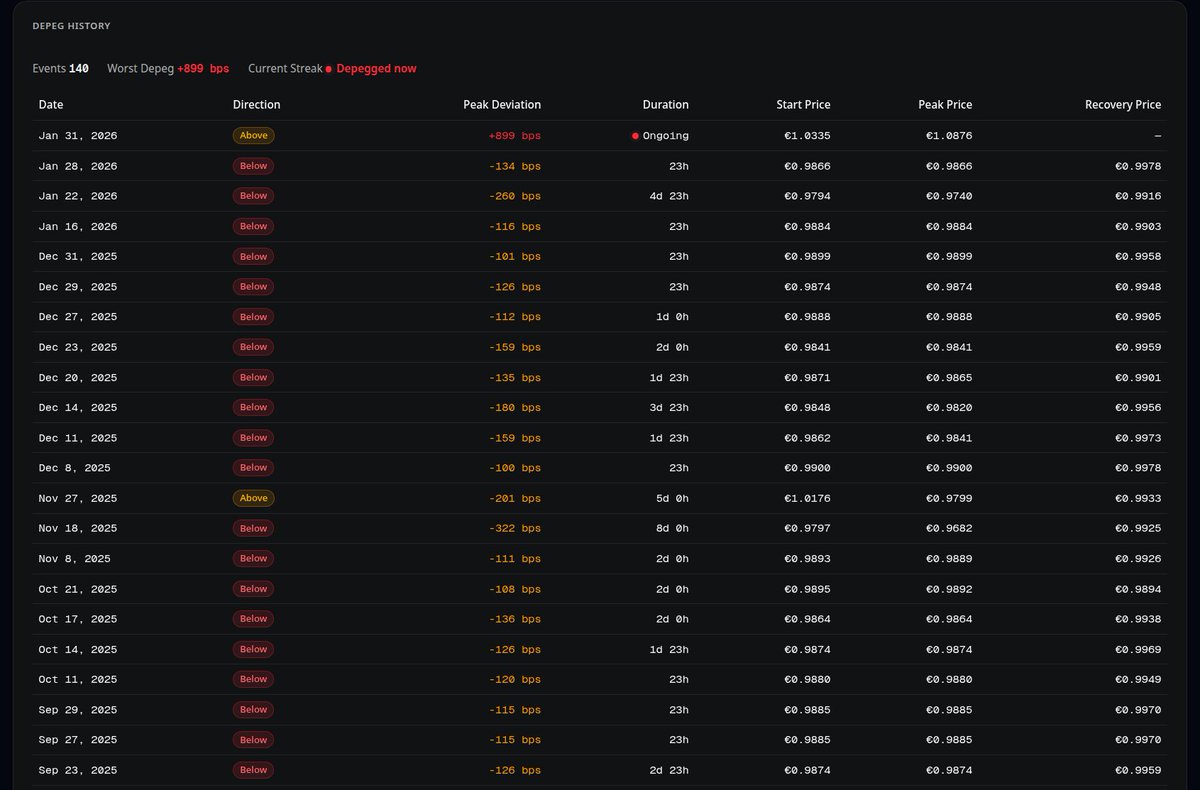The image size is (1200, 790).
Task: Select the Dec 23, 2025 date cell
Action: (78, 347)
